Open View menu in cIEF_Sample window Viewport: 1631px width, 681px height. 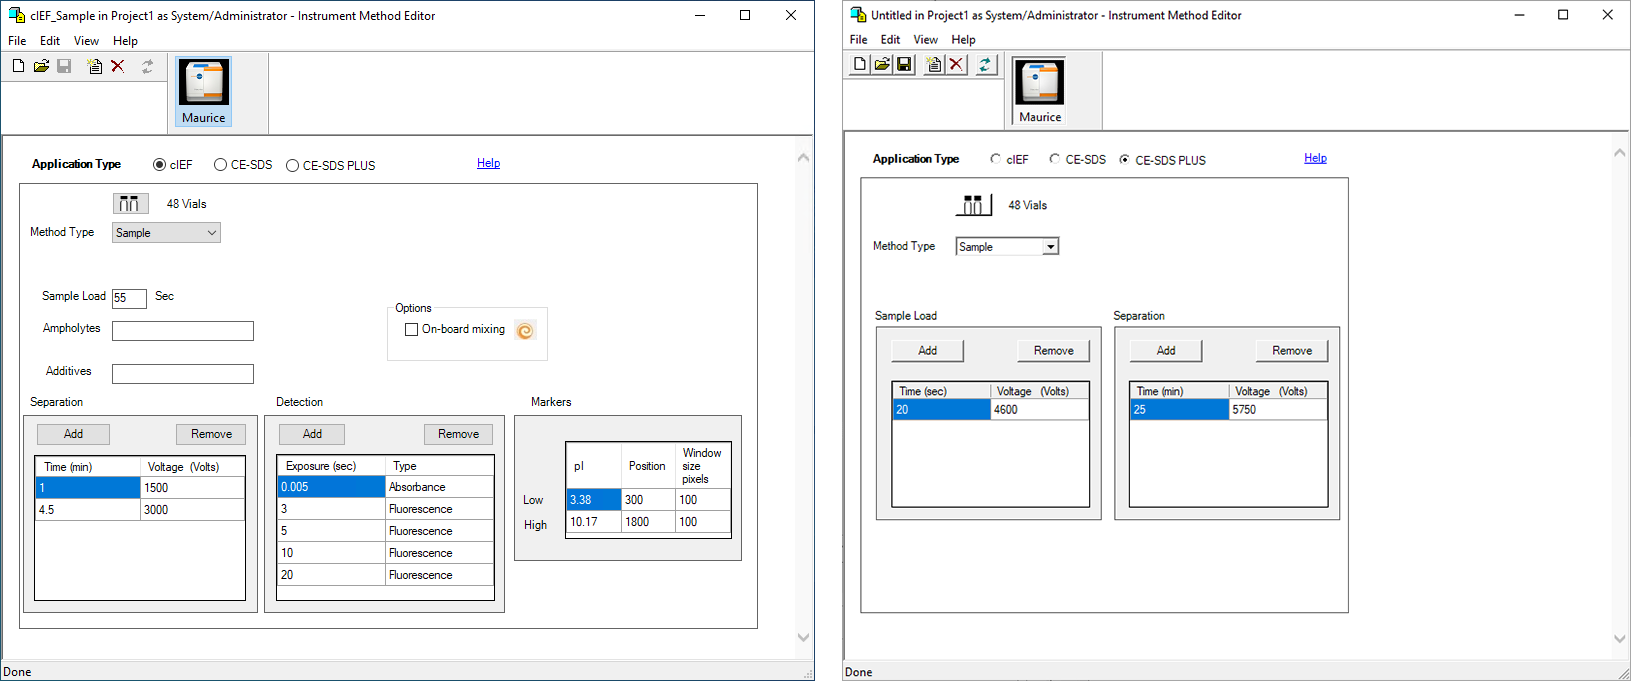(x=86, y=41)
